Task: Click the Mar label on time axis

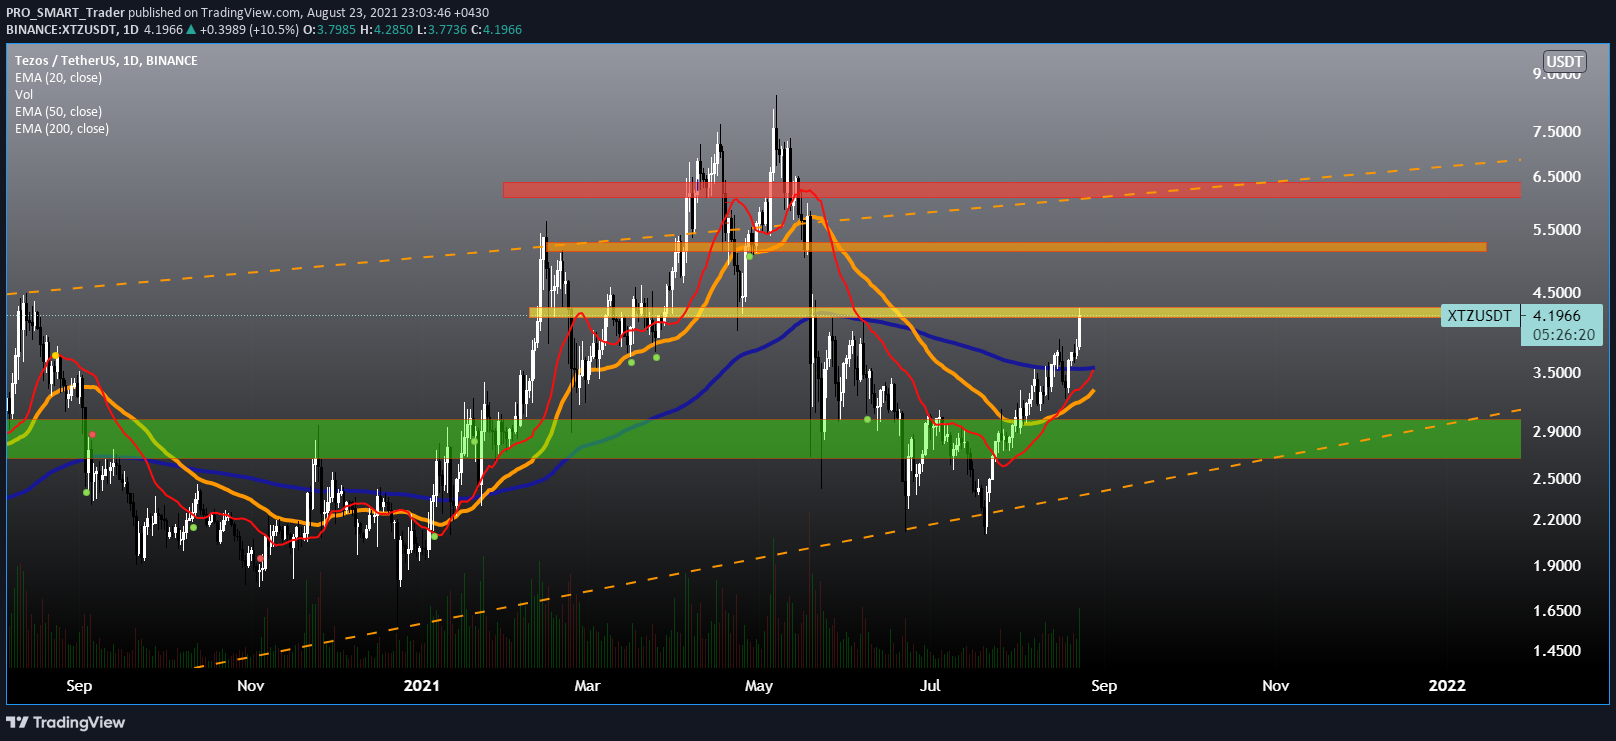Action: pos(587,685)
